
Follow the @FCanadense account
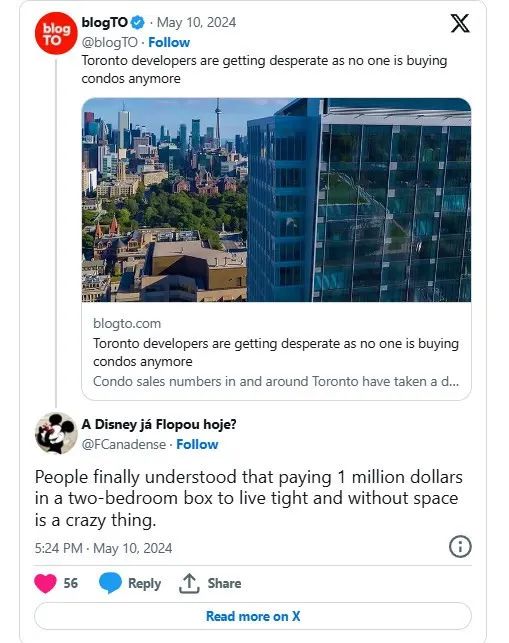pyautogui.click(x=197, y=444)
